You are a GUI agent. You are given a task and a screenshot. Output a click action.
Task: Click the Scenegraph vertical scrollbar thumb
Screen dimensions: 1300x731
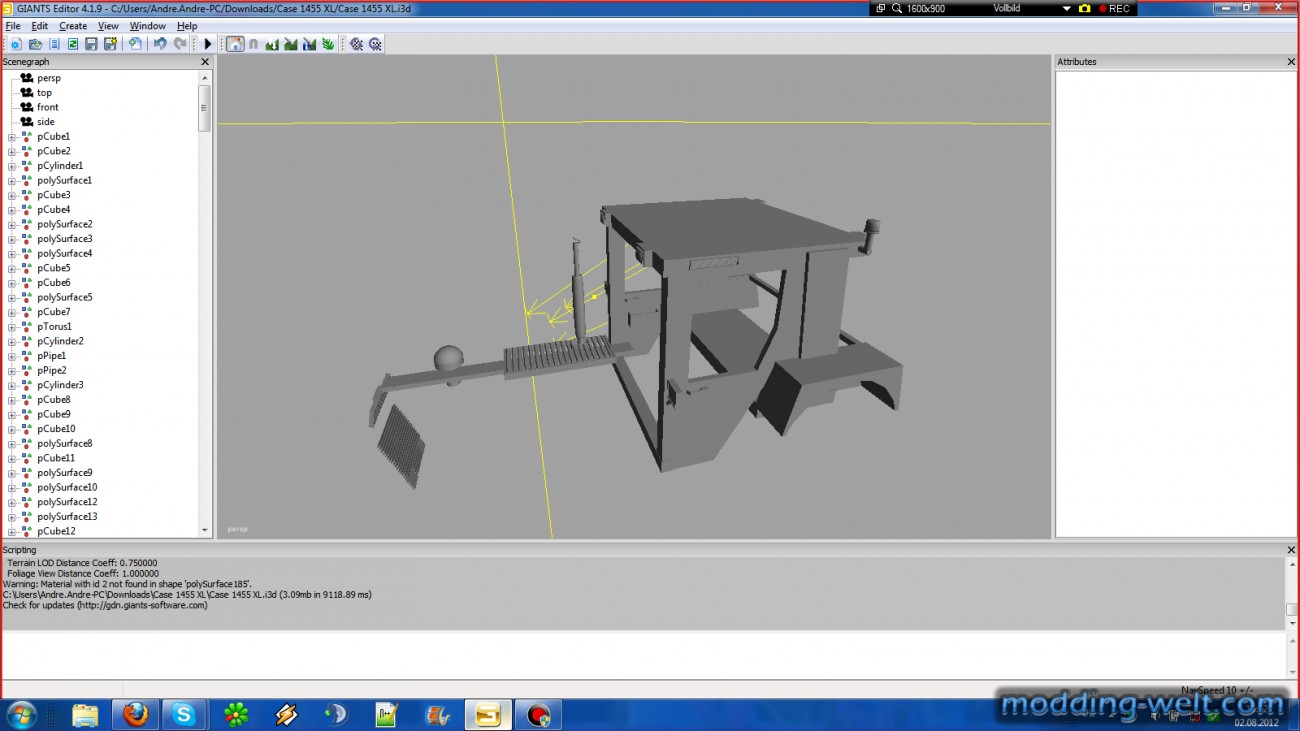tap(205, 107)
